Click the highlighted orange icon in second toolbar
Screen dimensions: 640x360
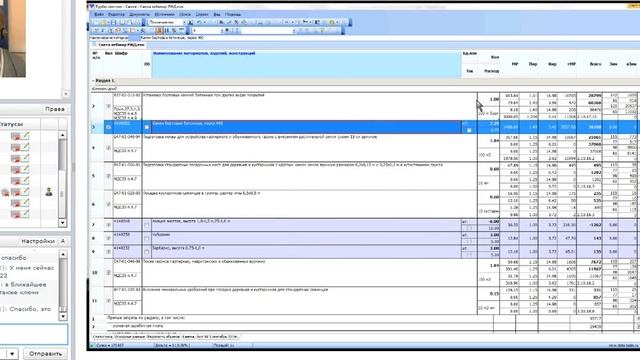(x=159, y=31)
